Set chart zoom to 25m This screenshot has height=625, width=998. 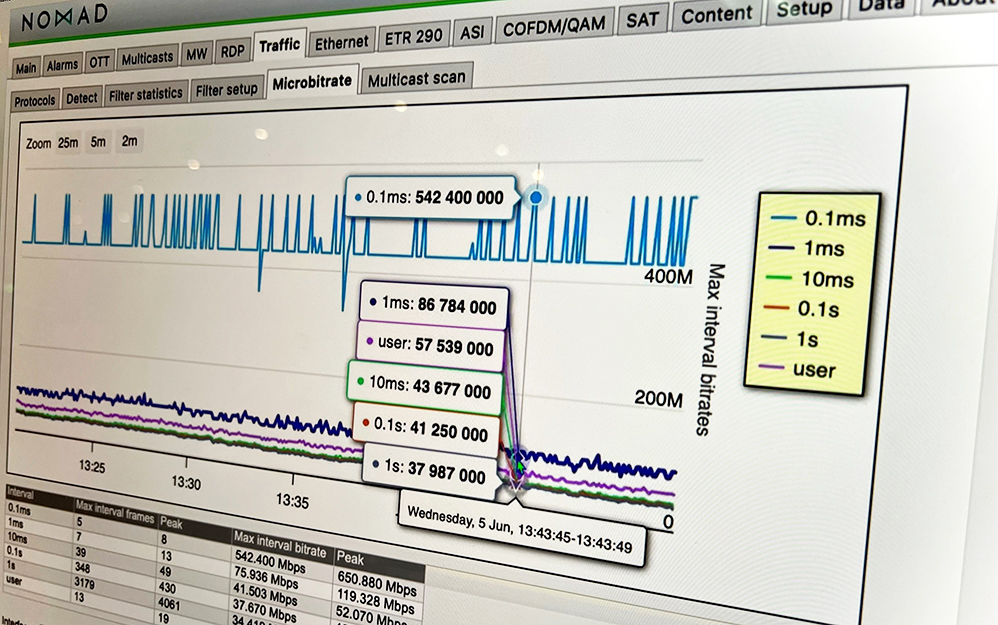[67, 143]
